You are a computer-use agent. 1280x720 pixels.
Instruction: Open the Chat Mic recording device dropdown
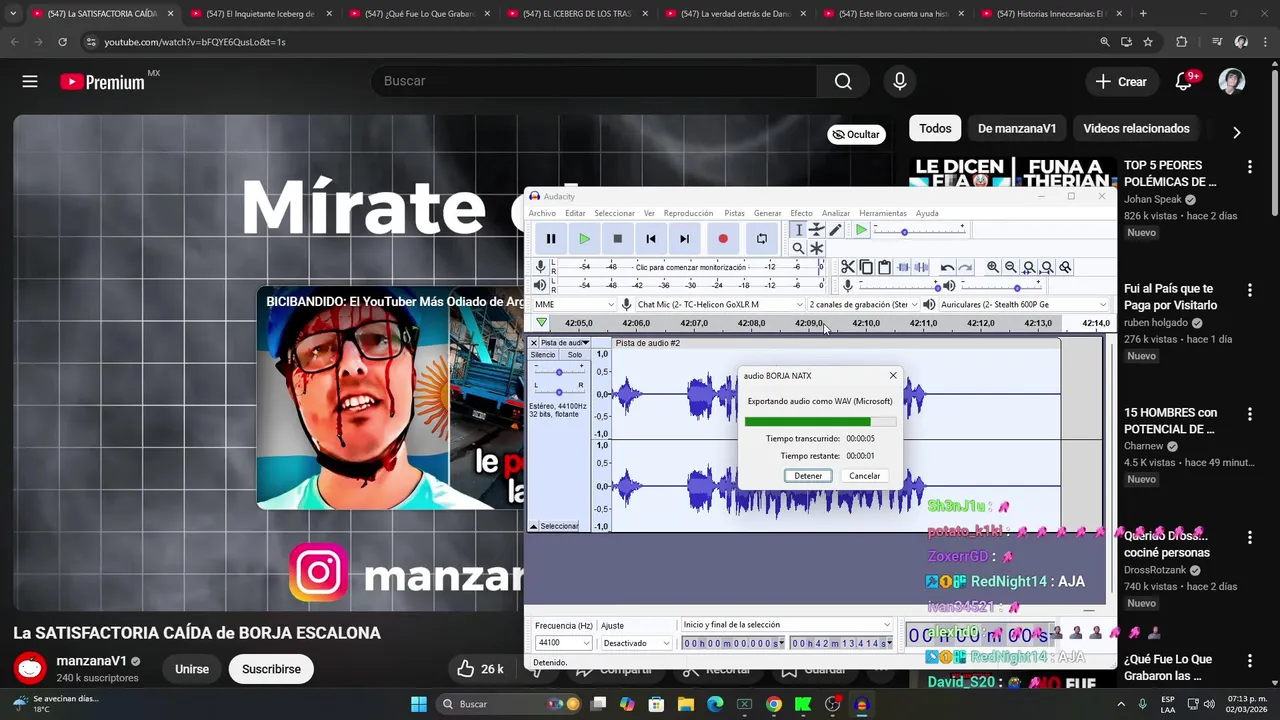(720, 304)
